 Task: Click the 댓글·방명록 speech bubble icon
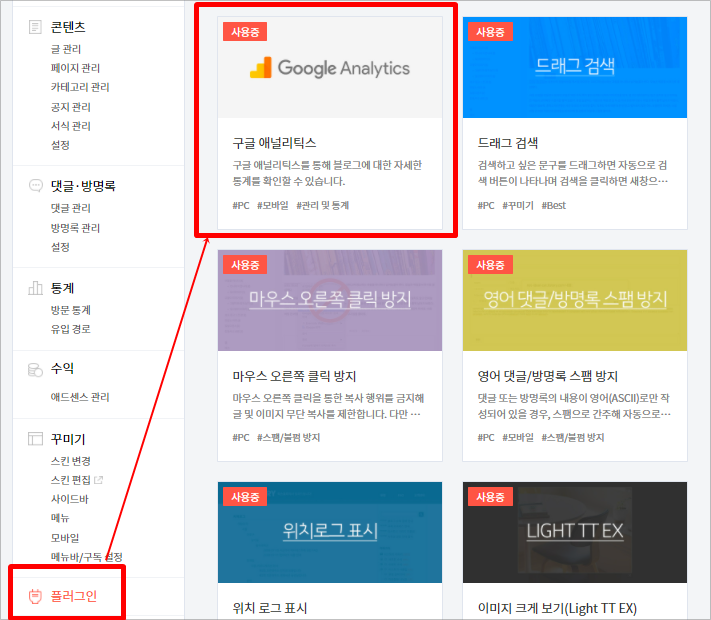tap(35, 186)
